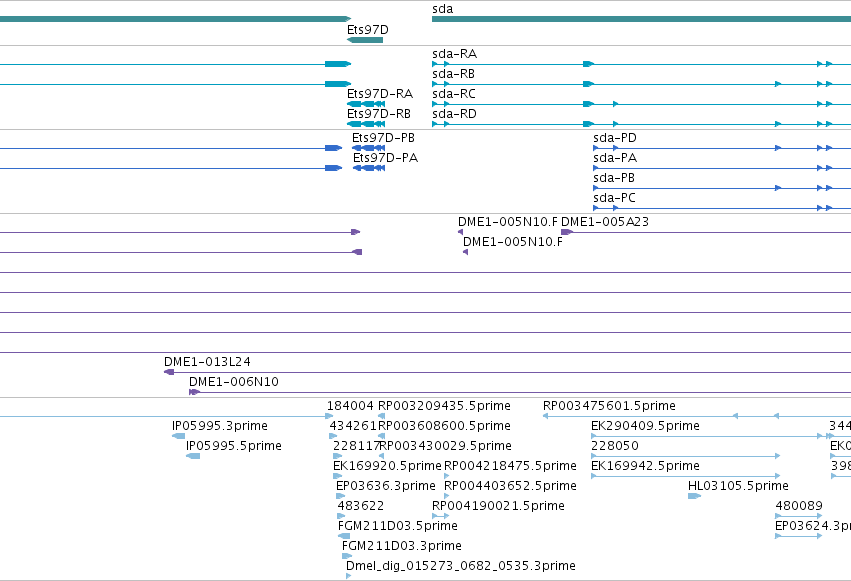Click the 483622 EST label
851x581 pixels.
361,506
